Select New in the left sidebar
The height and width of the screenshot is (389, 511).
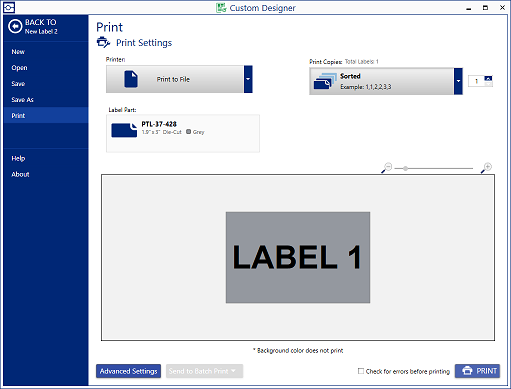[46, 52]
